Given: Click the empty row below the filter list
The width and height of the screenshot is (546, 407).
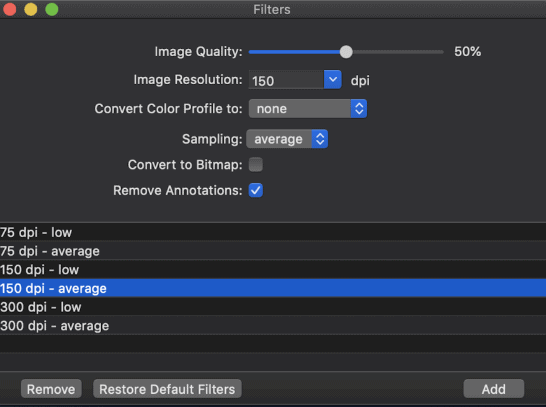Looking at the screenshot, I should coord(273,344).
